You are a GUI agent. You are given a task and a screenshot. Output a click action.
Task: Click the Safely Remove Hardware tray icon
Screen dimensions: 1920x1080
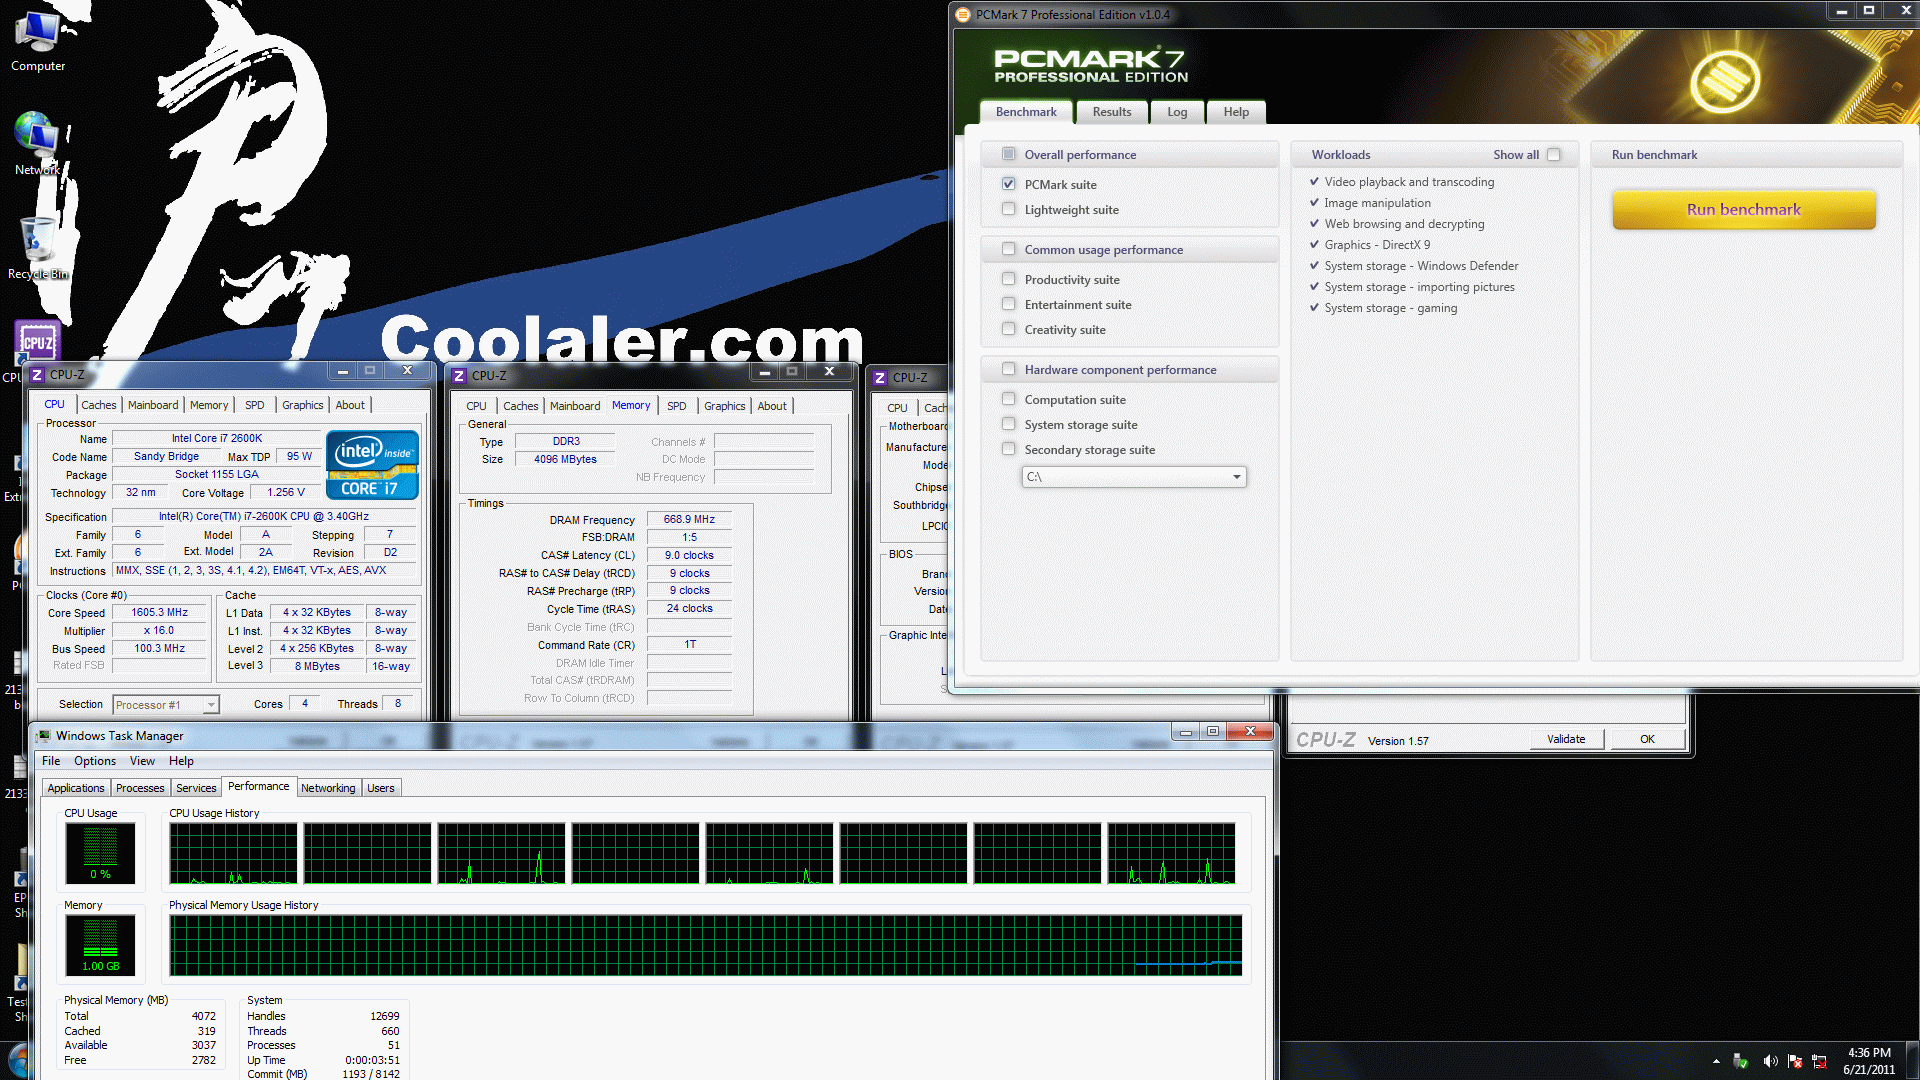click(x=1741, y=1061)
